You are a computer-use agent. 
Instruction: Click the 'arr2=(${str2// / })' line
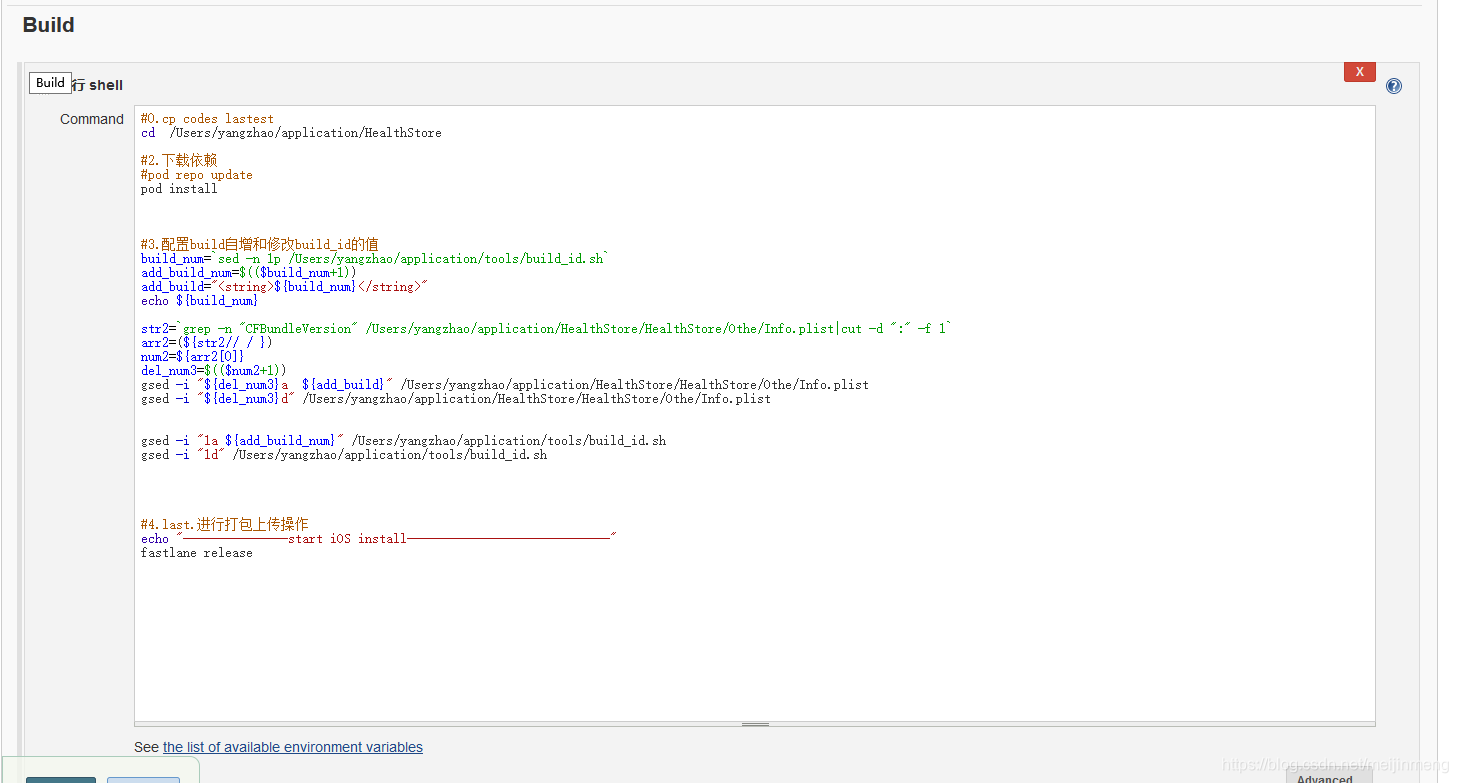(x=207, y=343)
